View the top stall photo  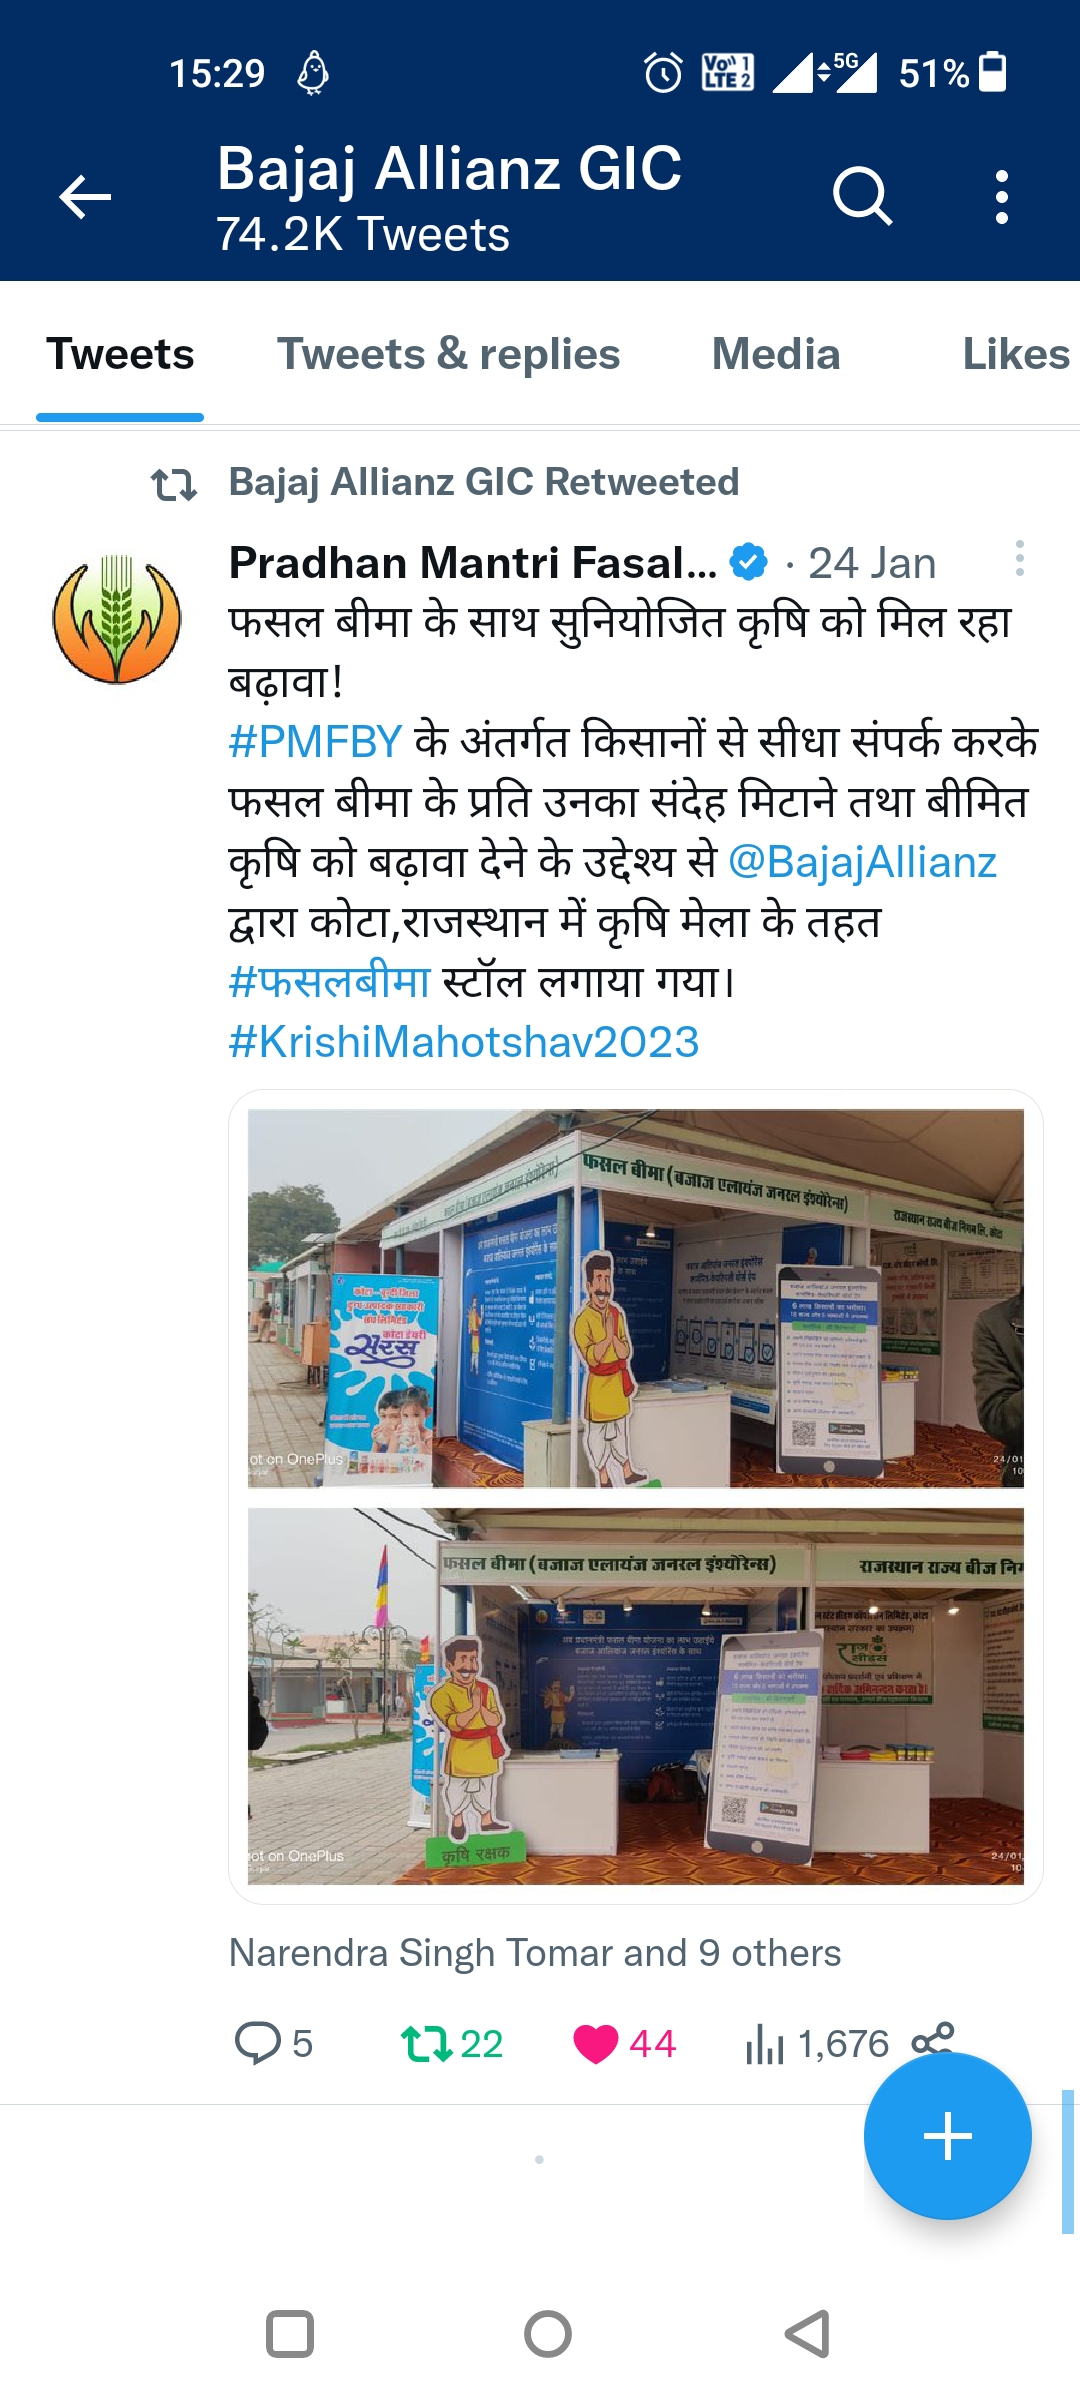coord(636,1298)
